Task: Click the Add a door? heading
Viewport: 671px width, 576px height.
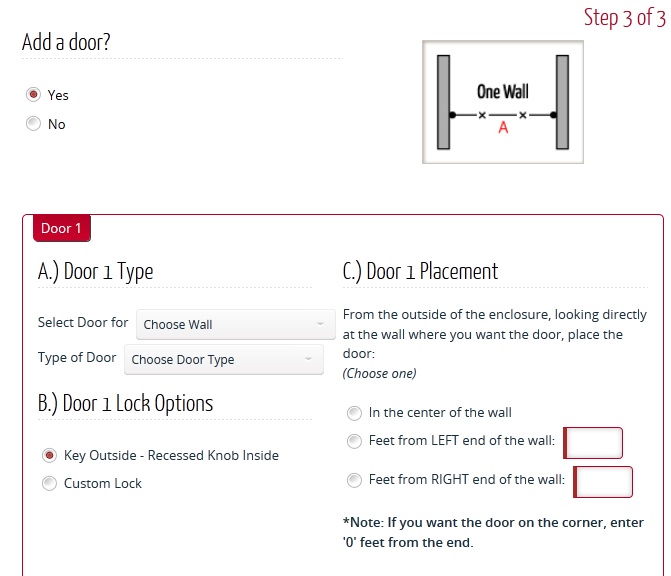Action: pos(66,42)
